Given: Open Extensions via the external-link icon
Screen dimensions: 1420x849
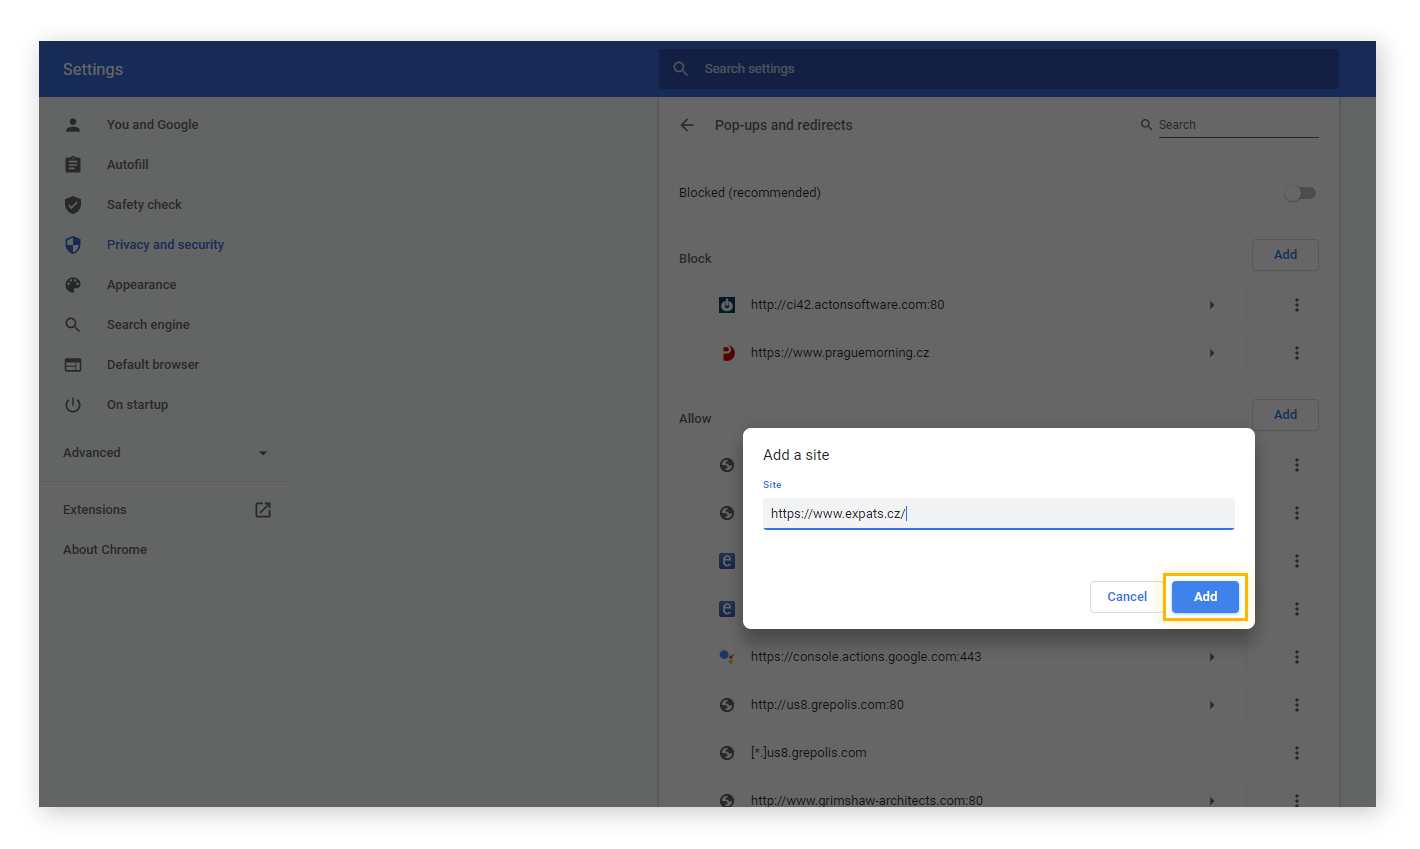Looking at the screenshot, I should (x=262, y=509).
